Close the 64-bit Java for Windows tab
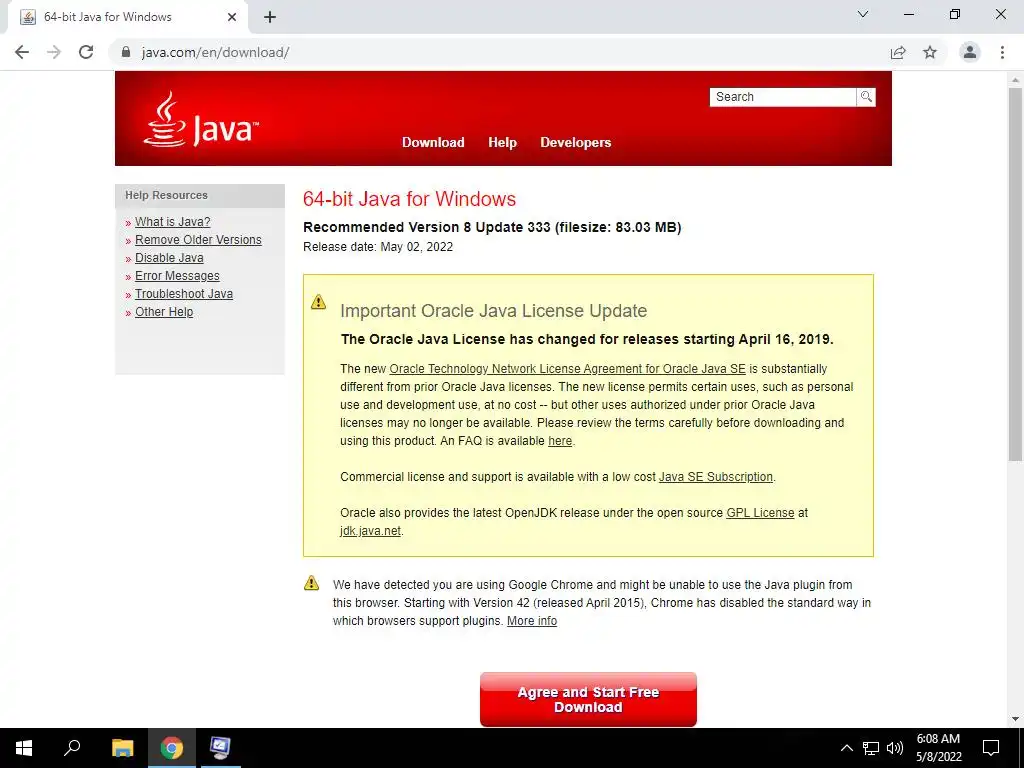This screenshot has height=768, width=1024. pyautogui.click(x=232, y=17)
